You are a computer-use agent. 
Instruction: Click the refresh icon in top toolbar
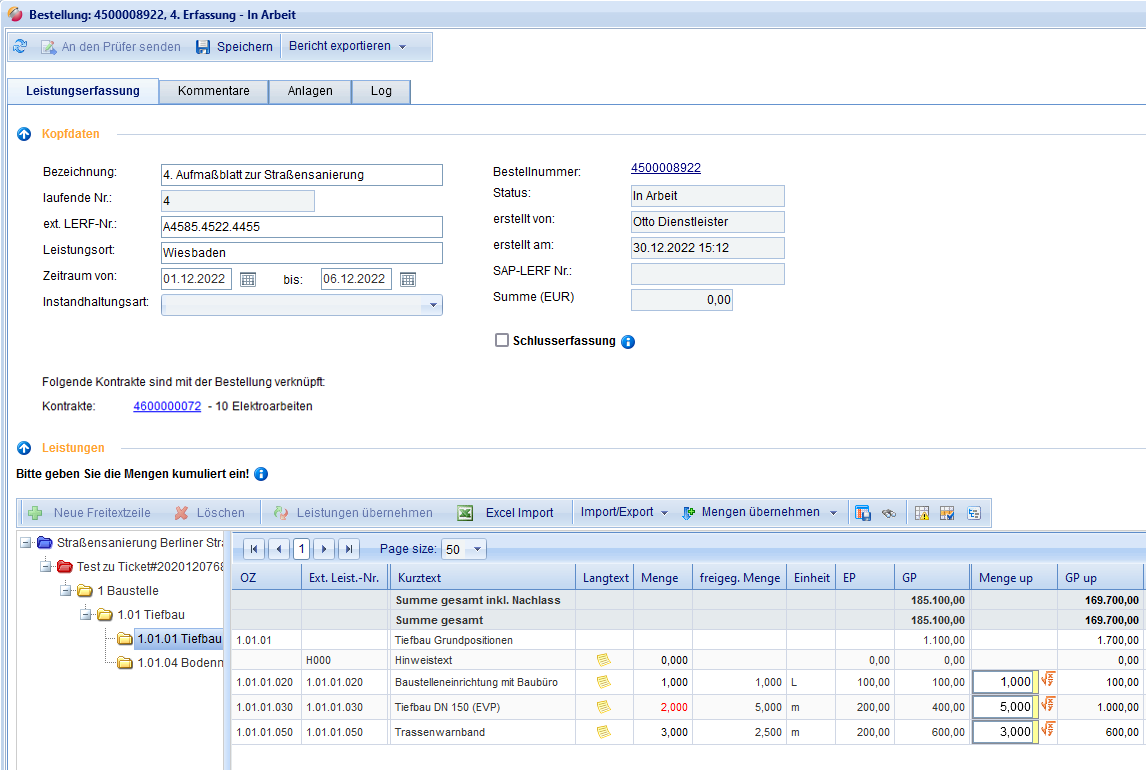(x=20, y=47)
